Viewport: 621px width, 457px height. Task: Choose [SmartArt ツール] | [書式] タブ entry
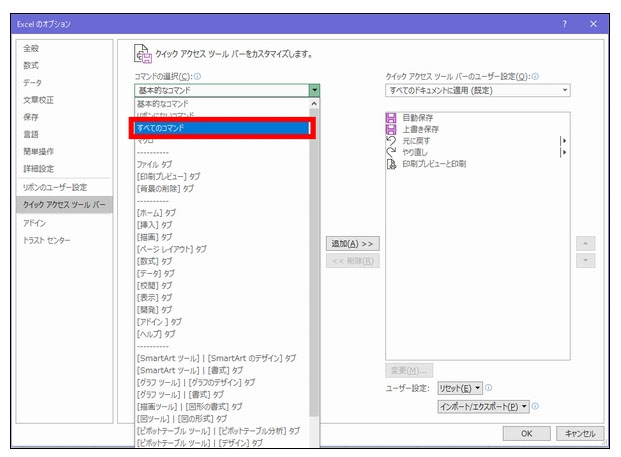point(222,370)
